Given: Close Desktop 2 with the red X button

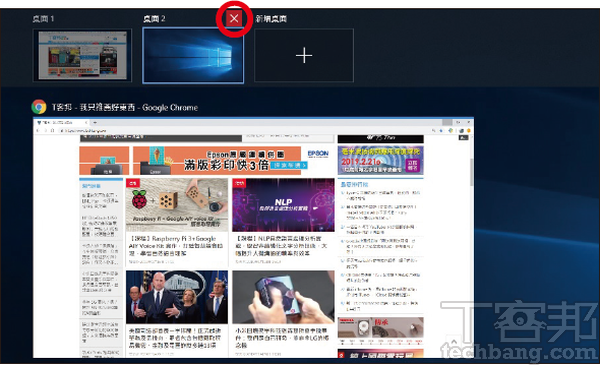Looking at the screenshot, I should coord(234,18).
